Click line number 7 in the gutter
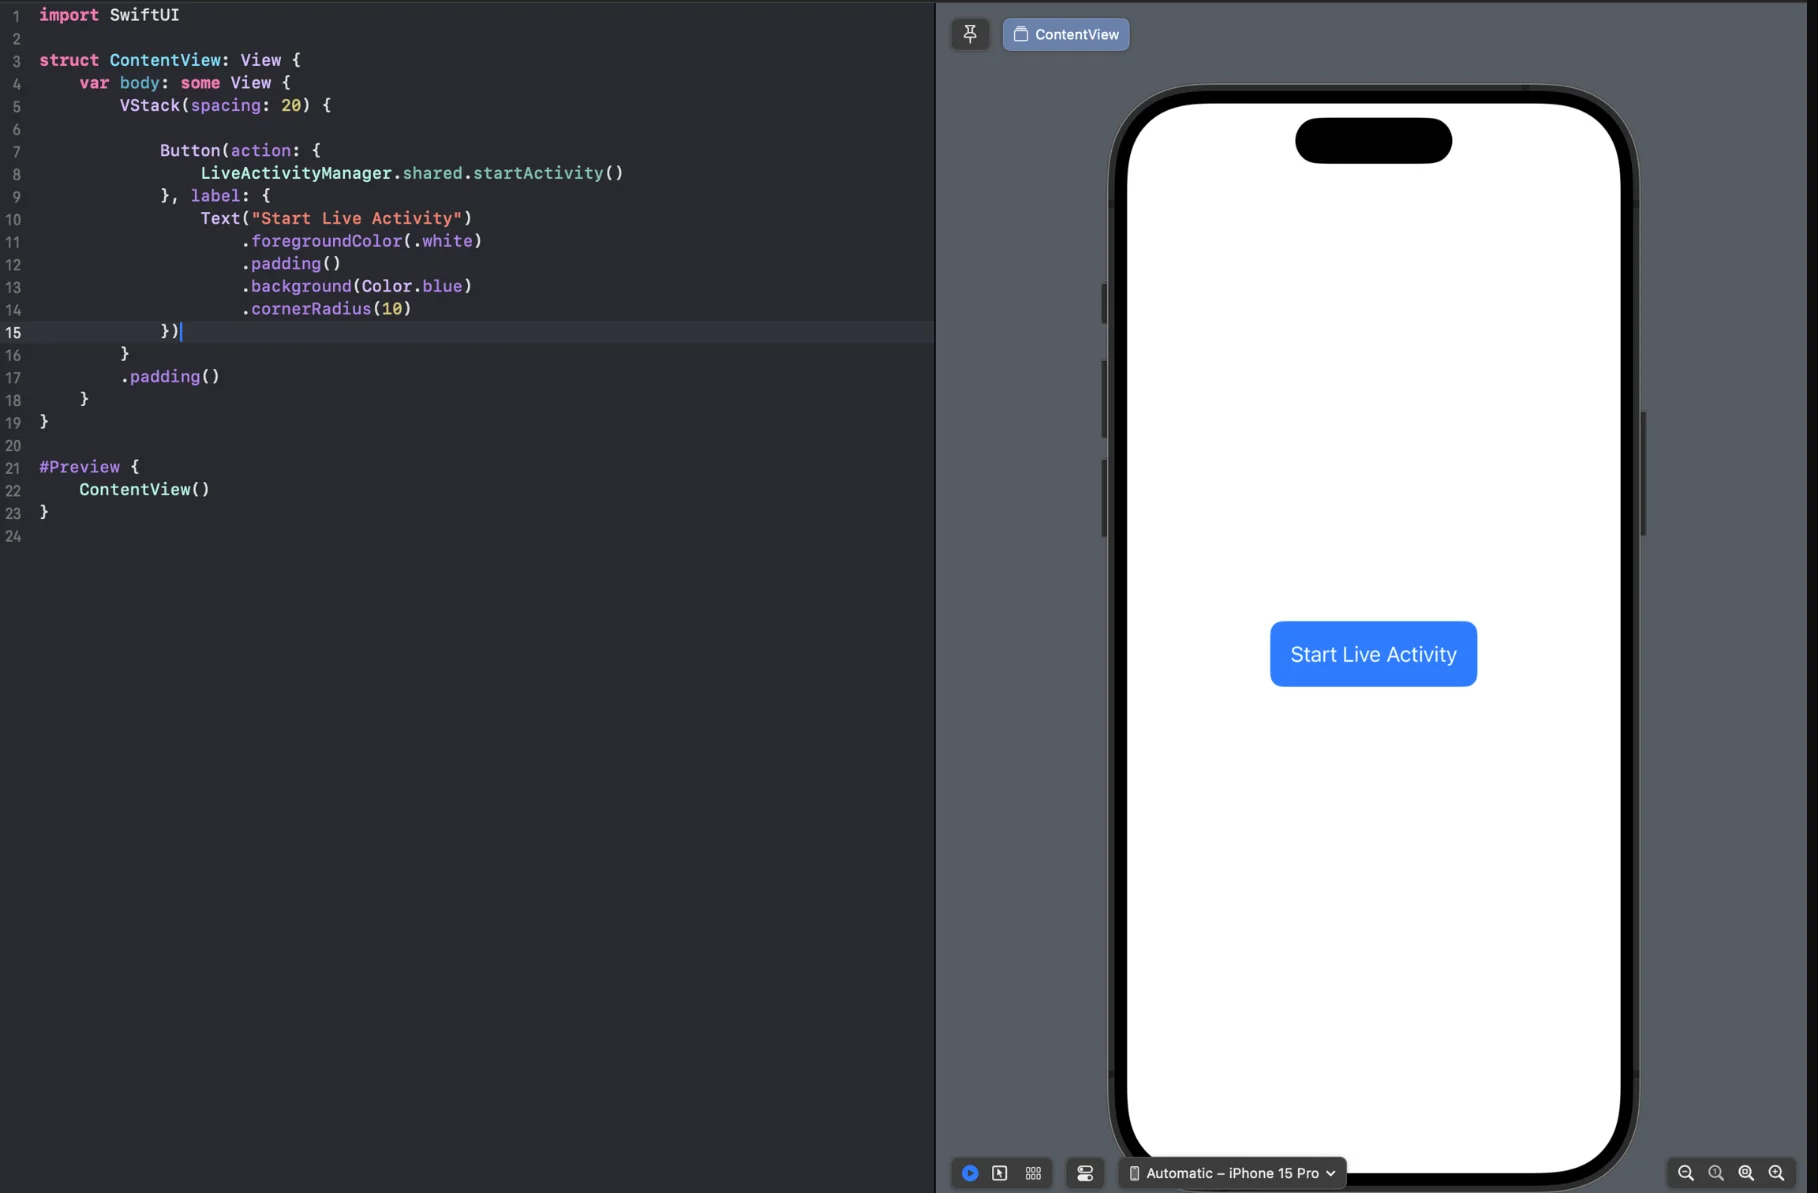The width and height of the screenshot is (1818, 1193). 15,152
